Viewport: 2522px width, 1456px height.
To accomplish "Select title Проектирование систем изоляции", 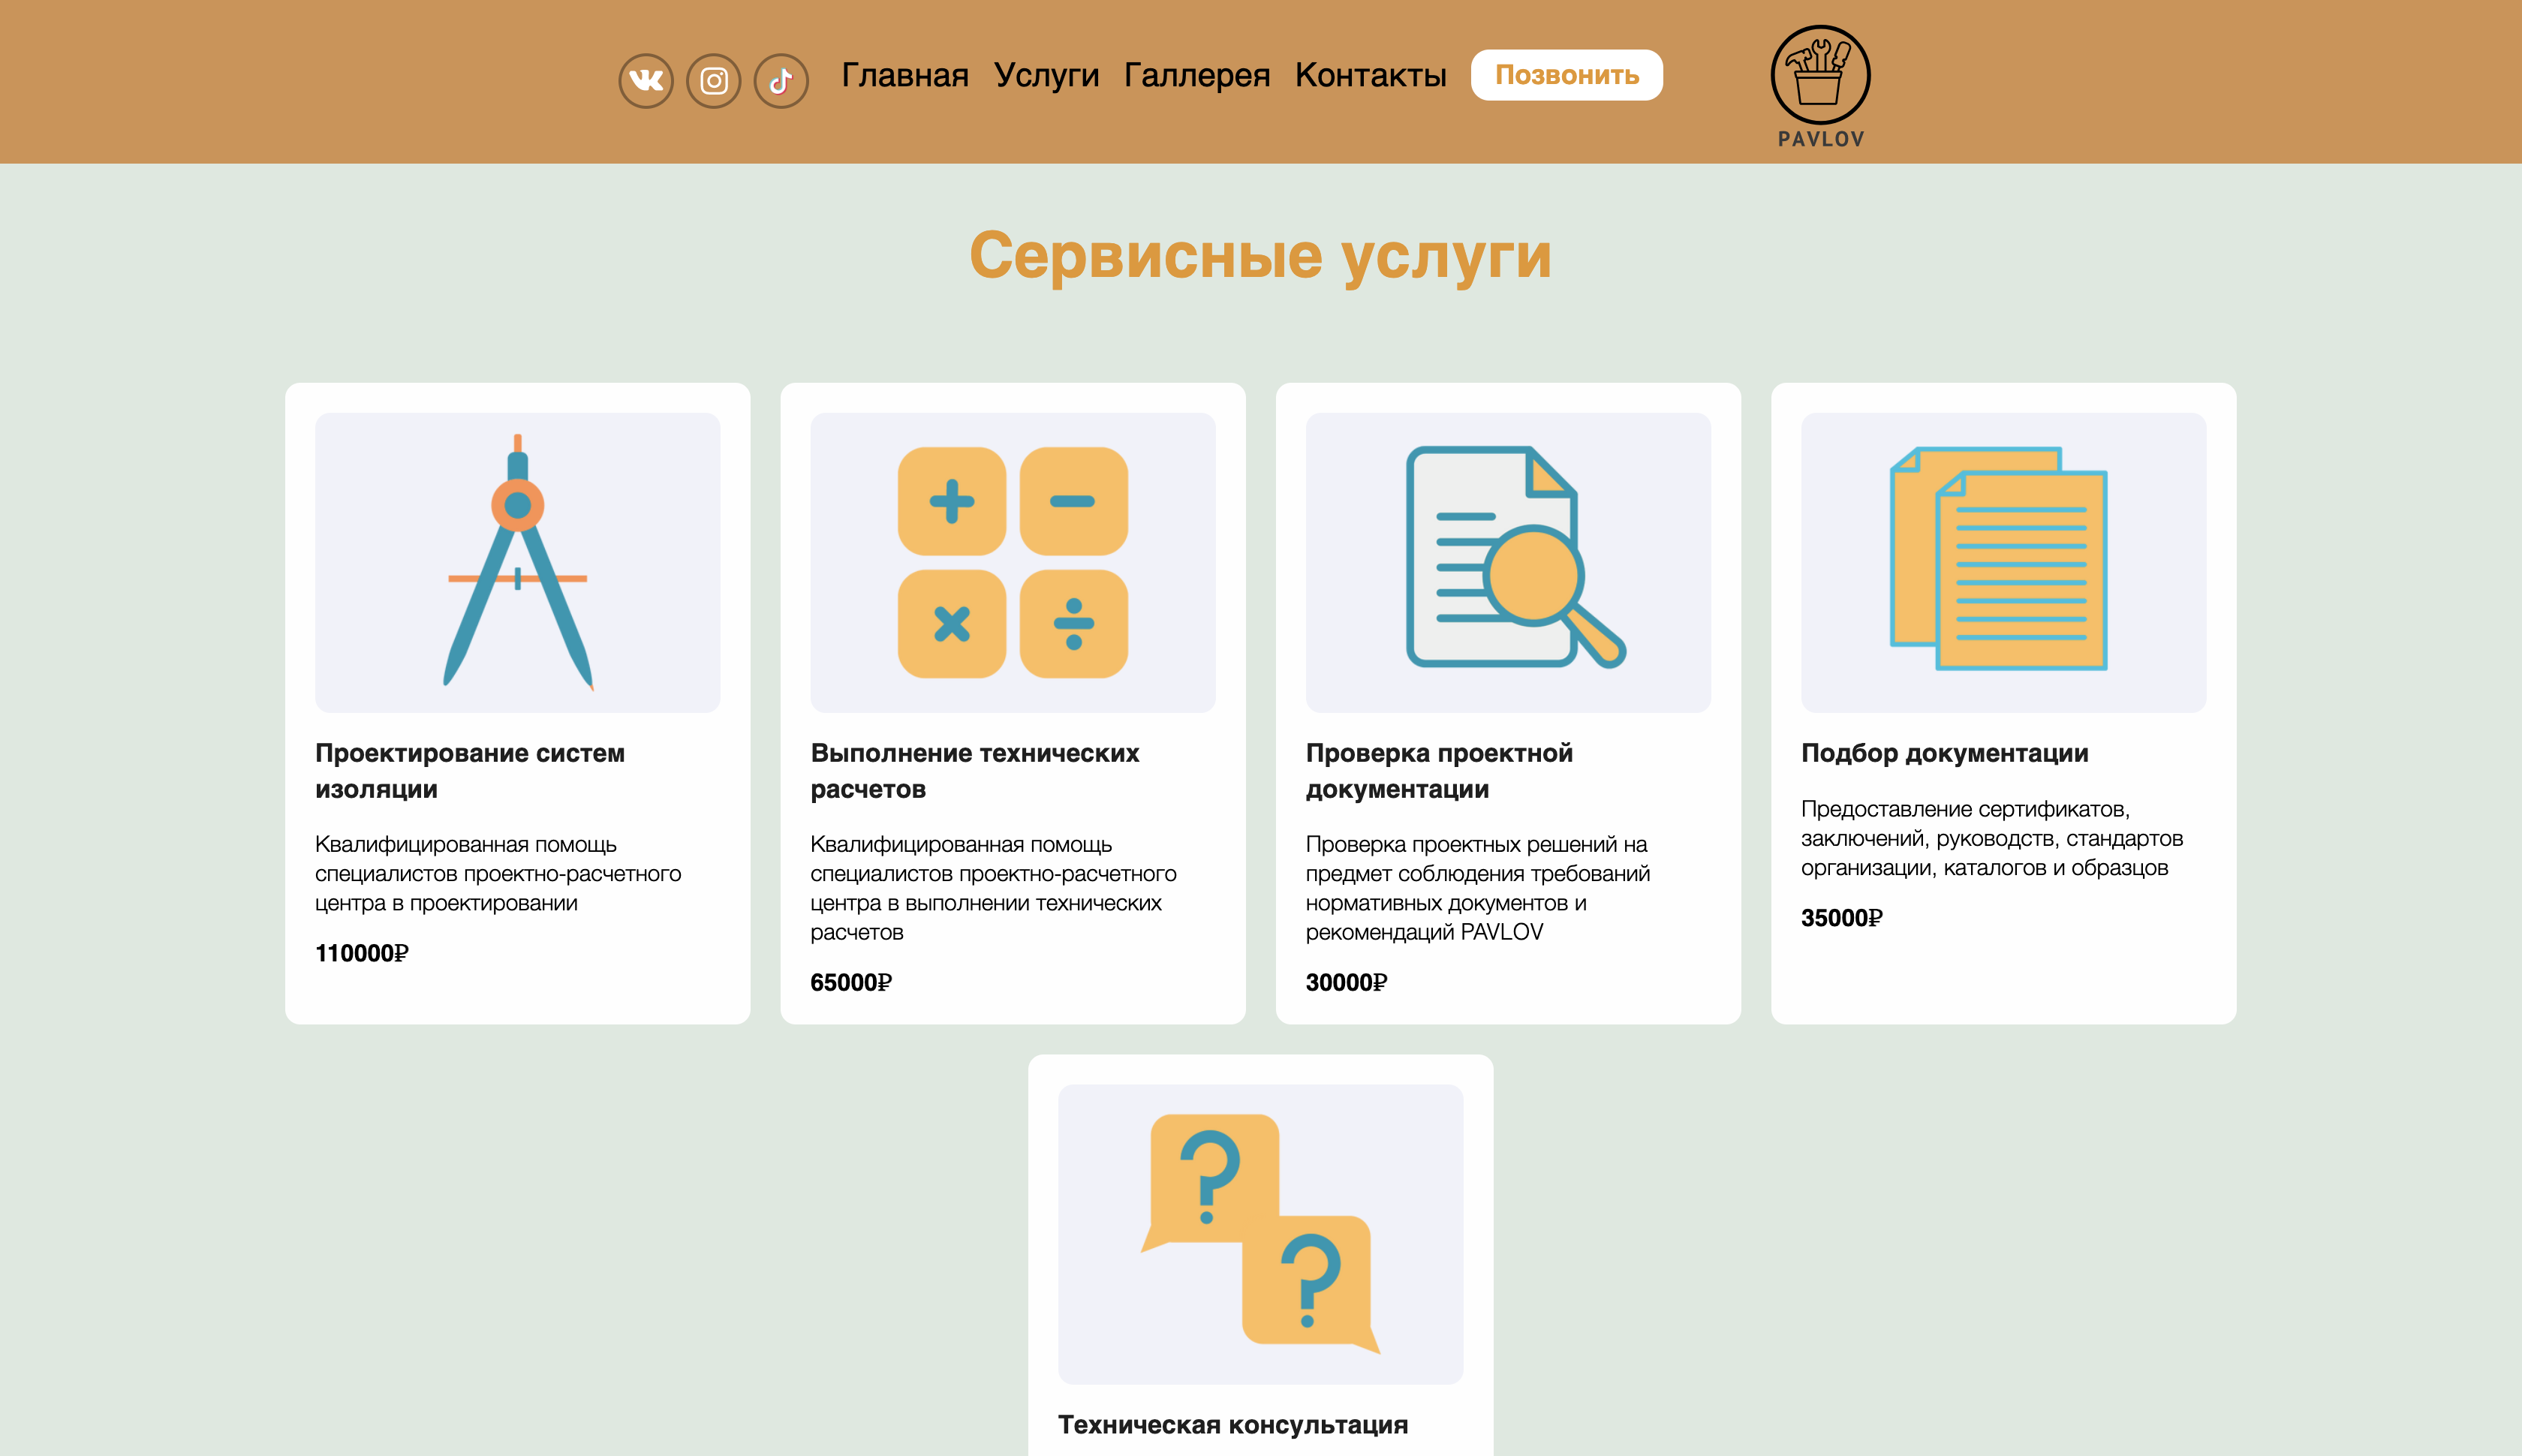I will click(470, 771).
